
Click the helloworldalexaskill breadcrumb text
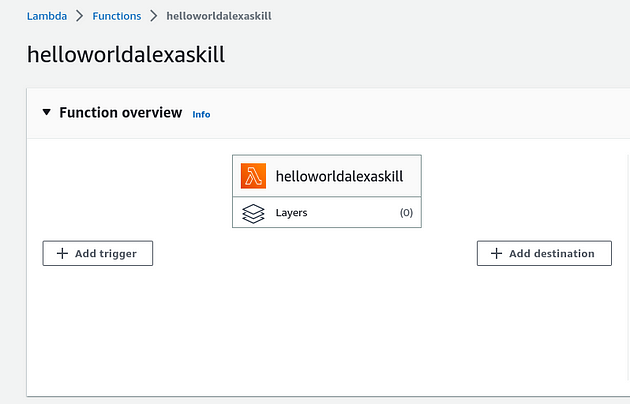pos(219,16)
